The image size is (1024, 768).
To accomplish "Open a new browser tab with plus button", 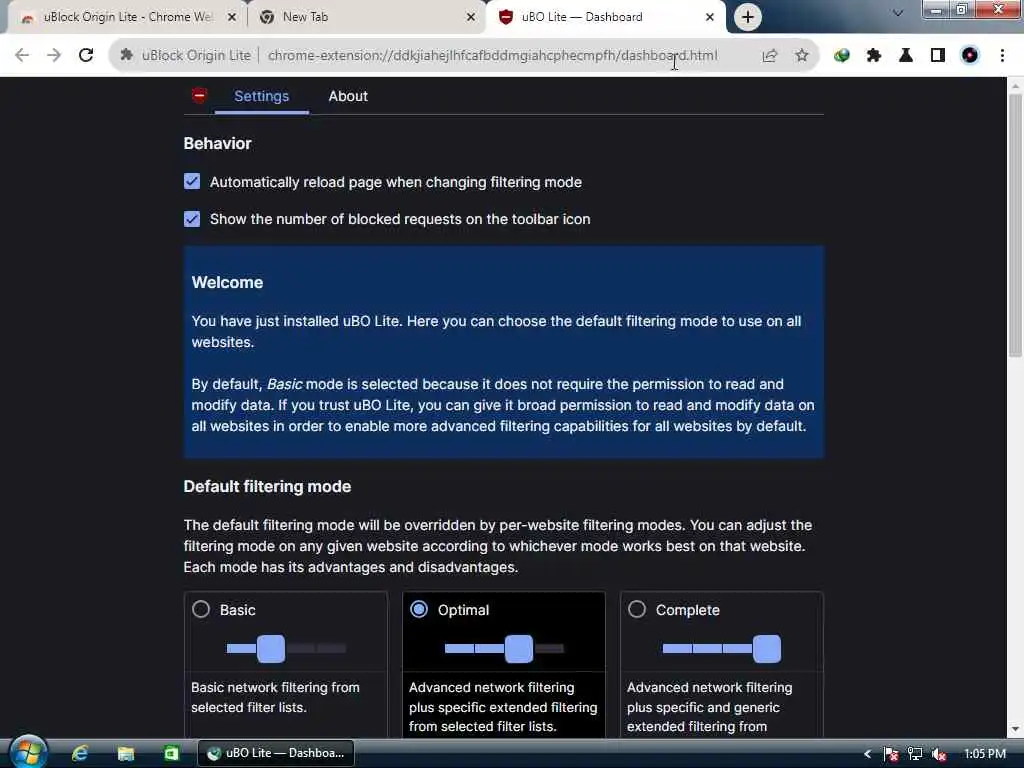I will [748, 17].
